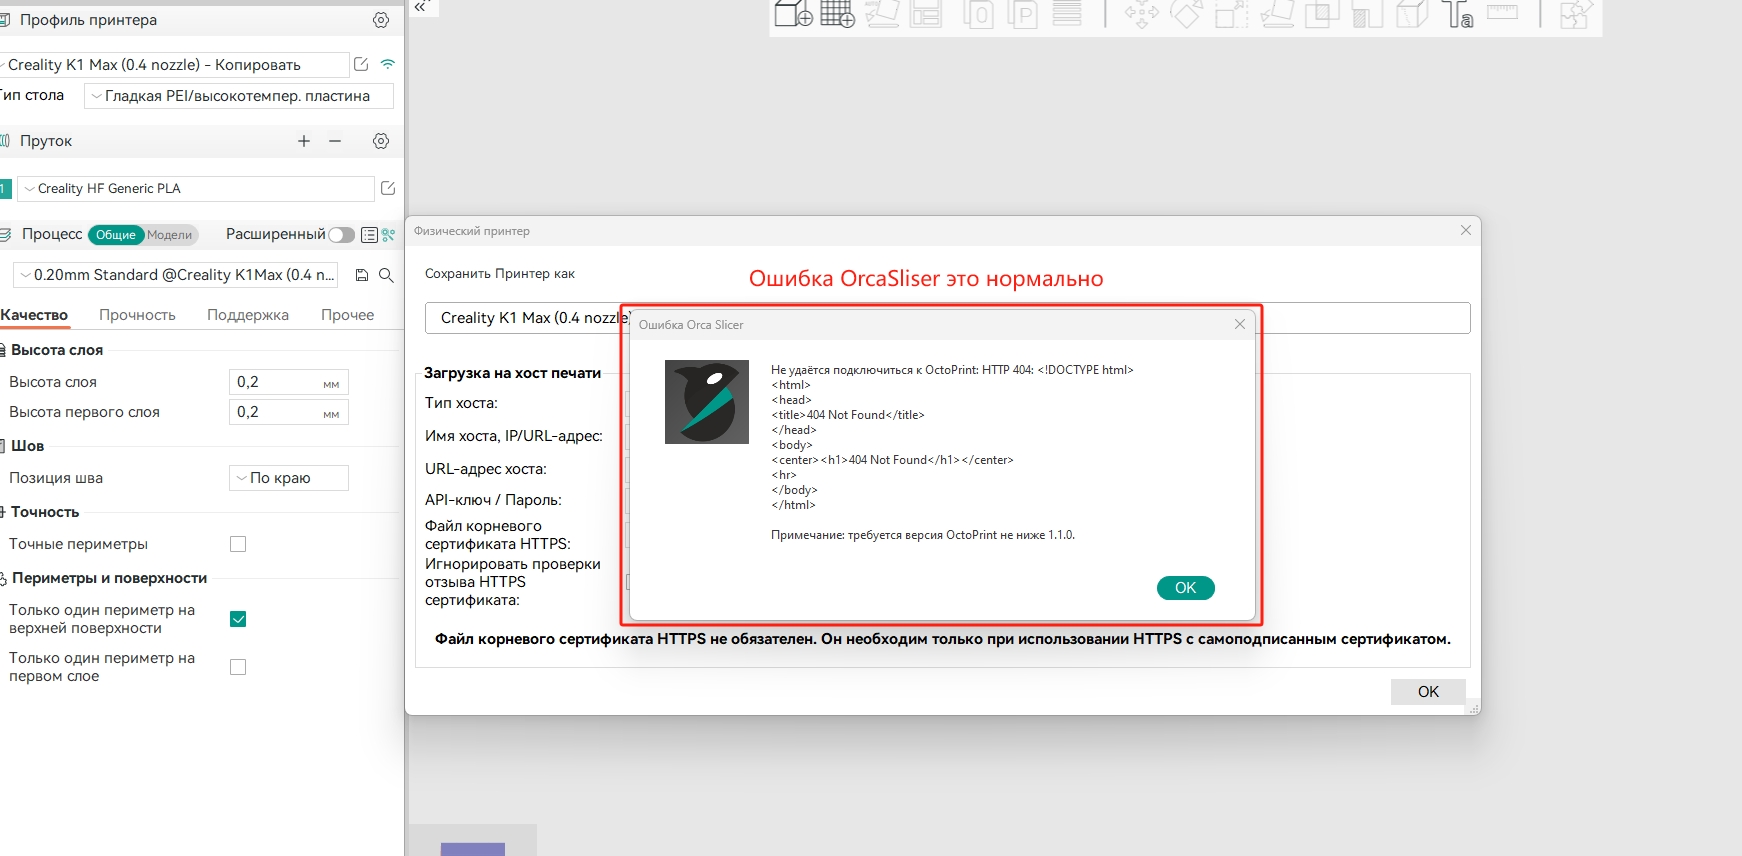Click the Периметры и поверхности section header
Viewport: 1742px width, 856px height.
tap(109, 578)
